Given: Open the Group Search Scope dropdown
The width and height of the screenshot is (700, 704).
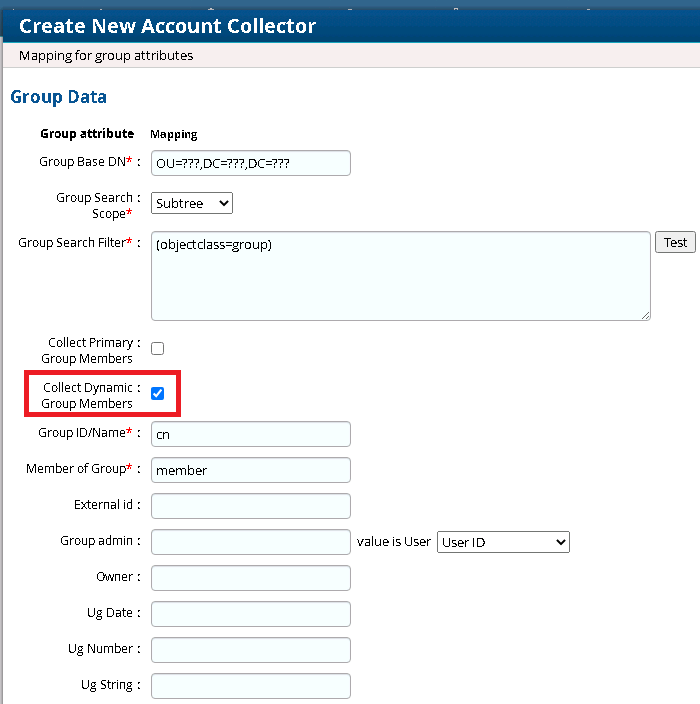Looking at the screenshot, I should [192, 203].
